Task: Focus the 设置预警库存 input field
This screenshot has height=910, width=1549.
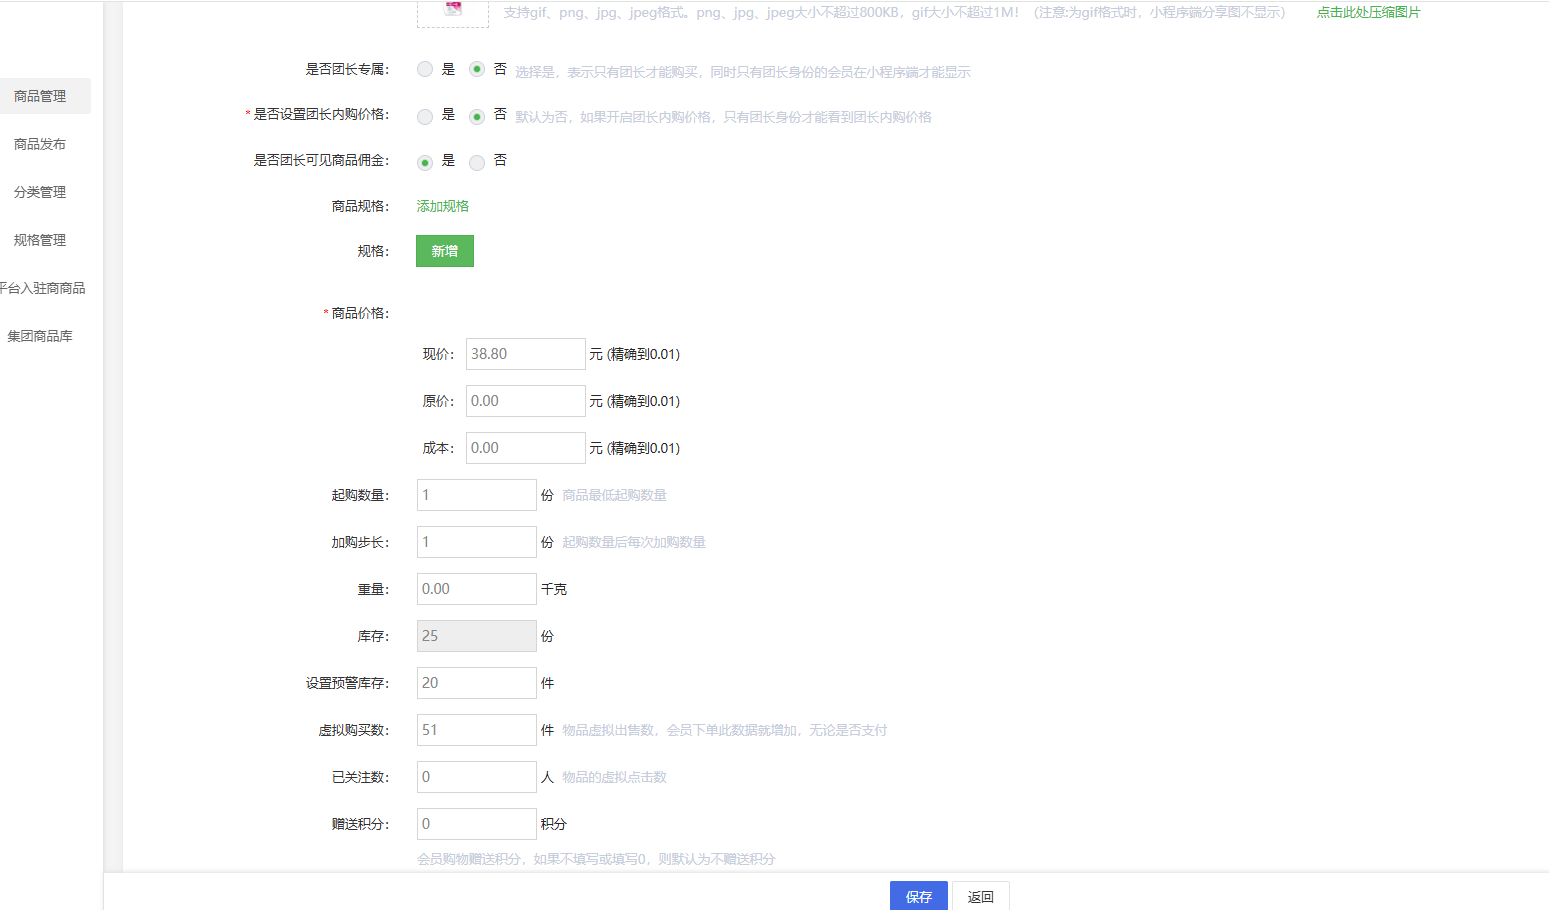Action: pos(476,683)
